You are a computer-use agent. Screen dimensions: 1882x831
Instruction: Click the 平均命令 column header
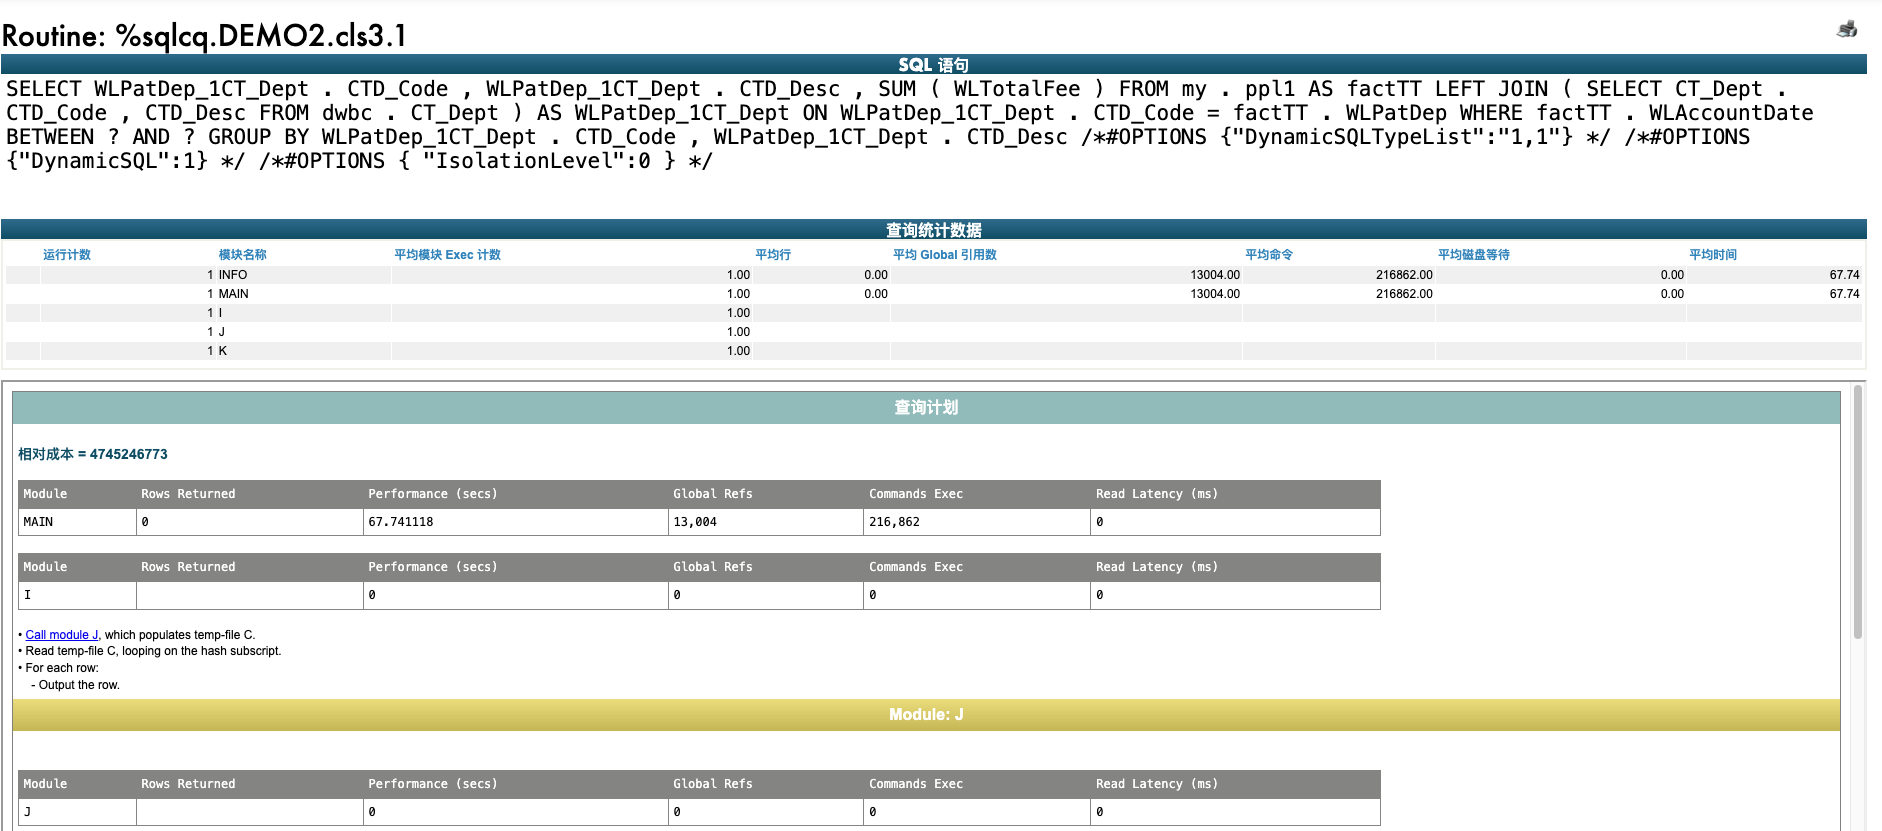click(1268, 255)
